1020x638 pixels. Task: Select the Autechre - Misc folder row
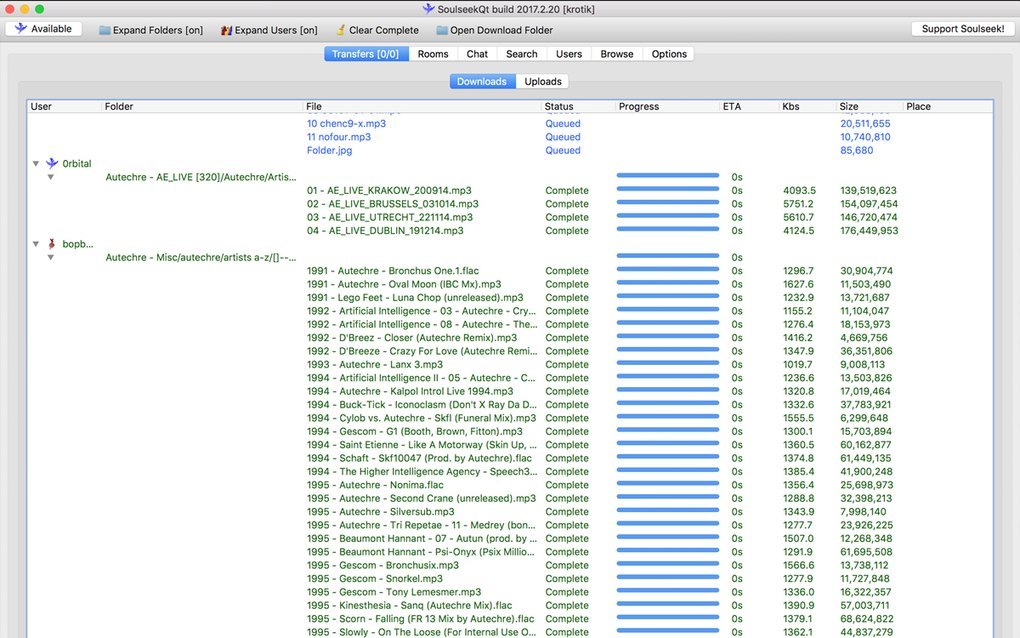pyautogui.click(x=200, y=258)
